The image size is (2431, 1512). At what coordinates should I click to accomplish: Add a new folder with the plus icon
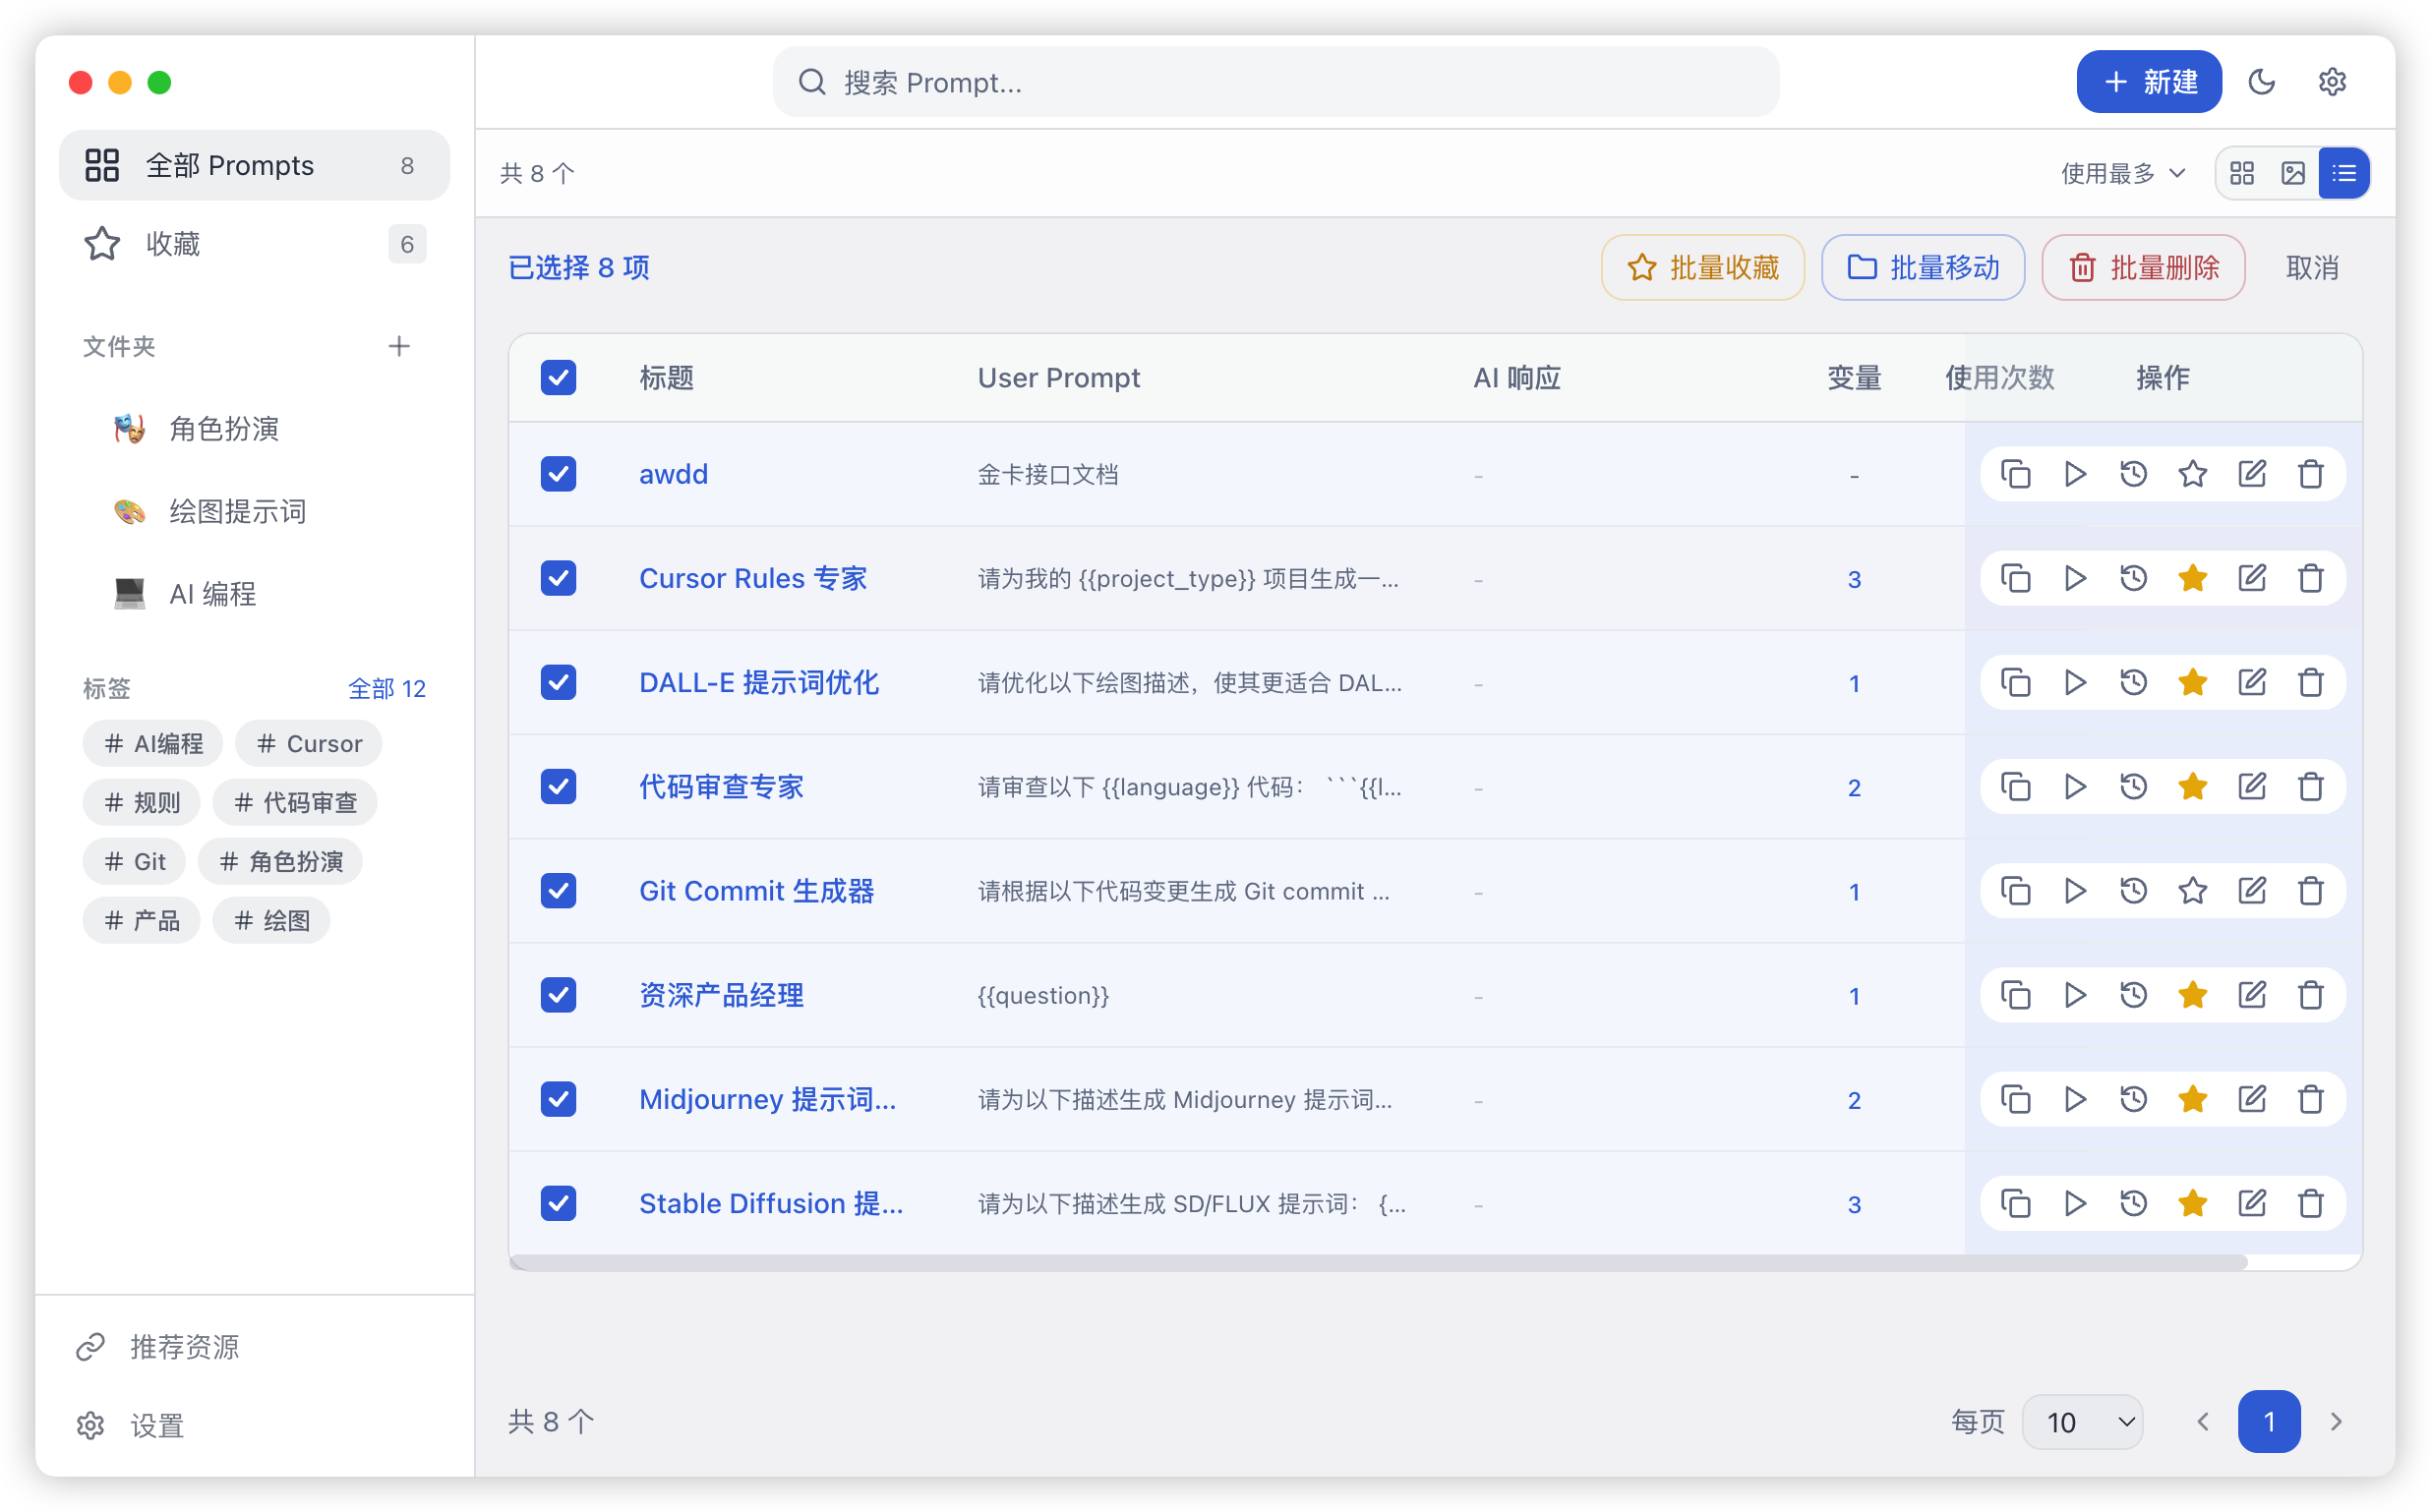coord(398,346)
